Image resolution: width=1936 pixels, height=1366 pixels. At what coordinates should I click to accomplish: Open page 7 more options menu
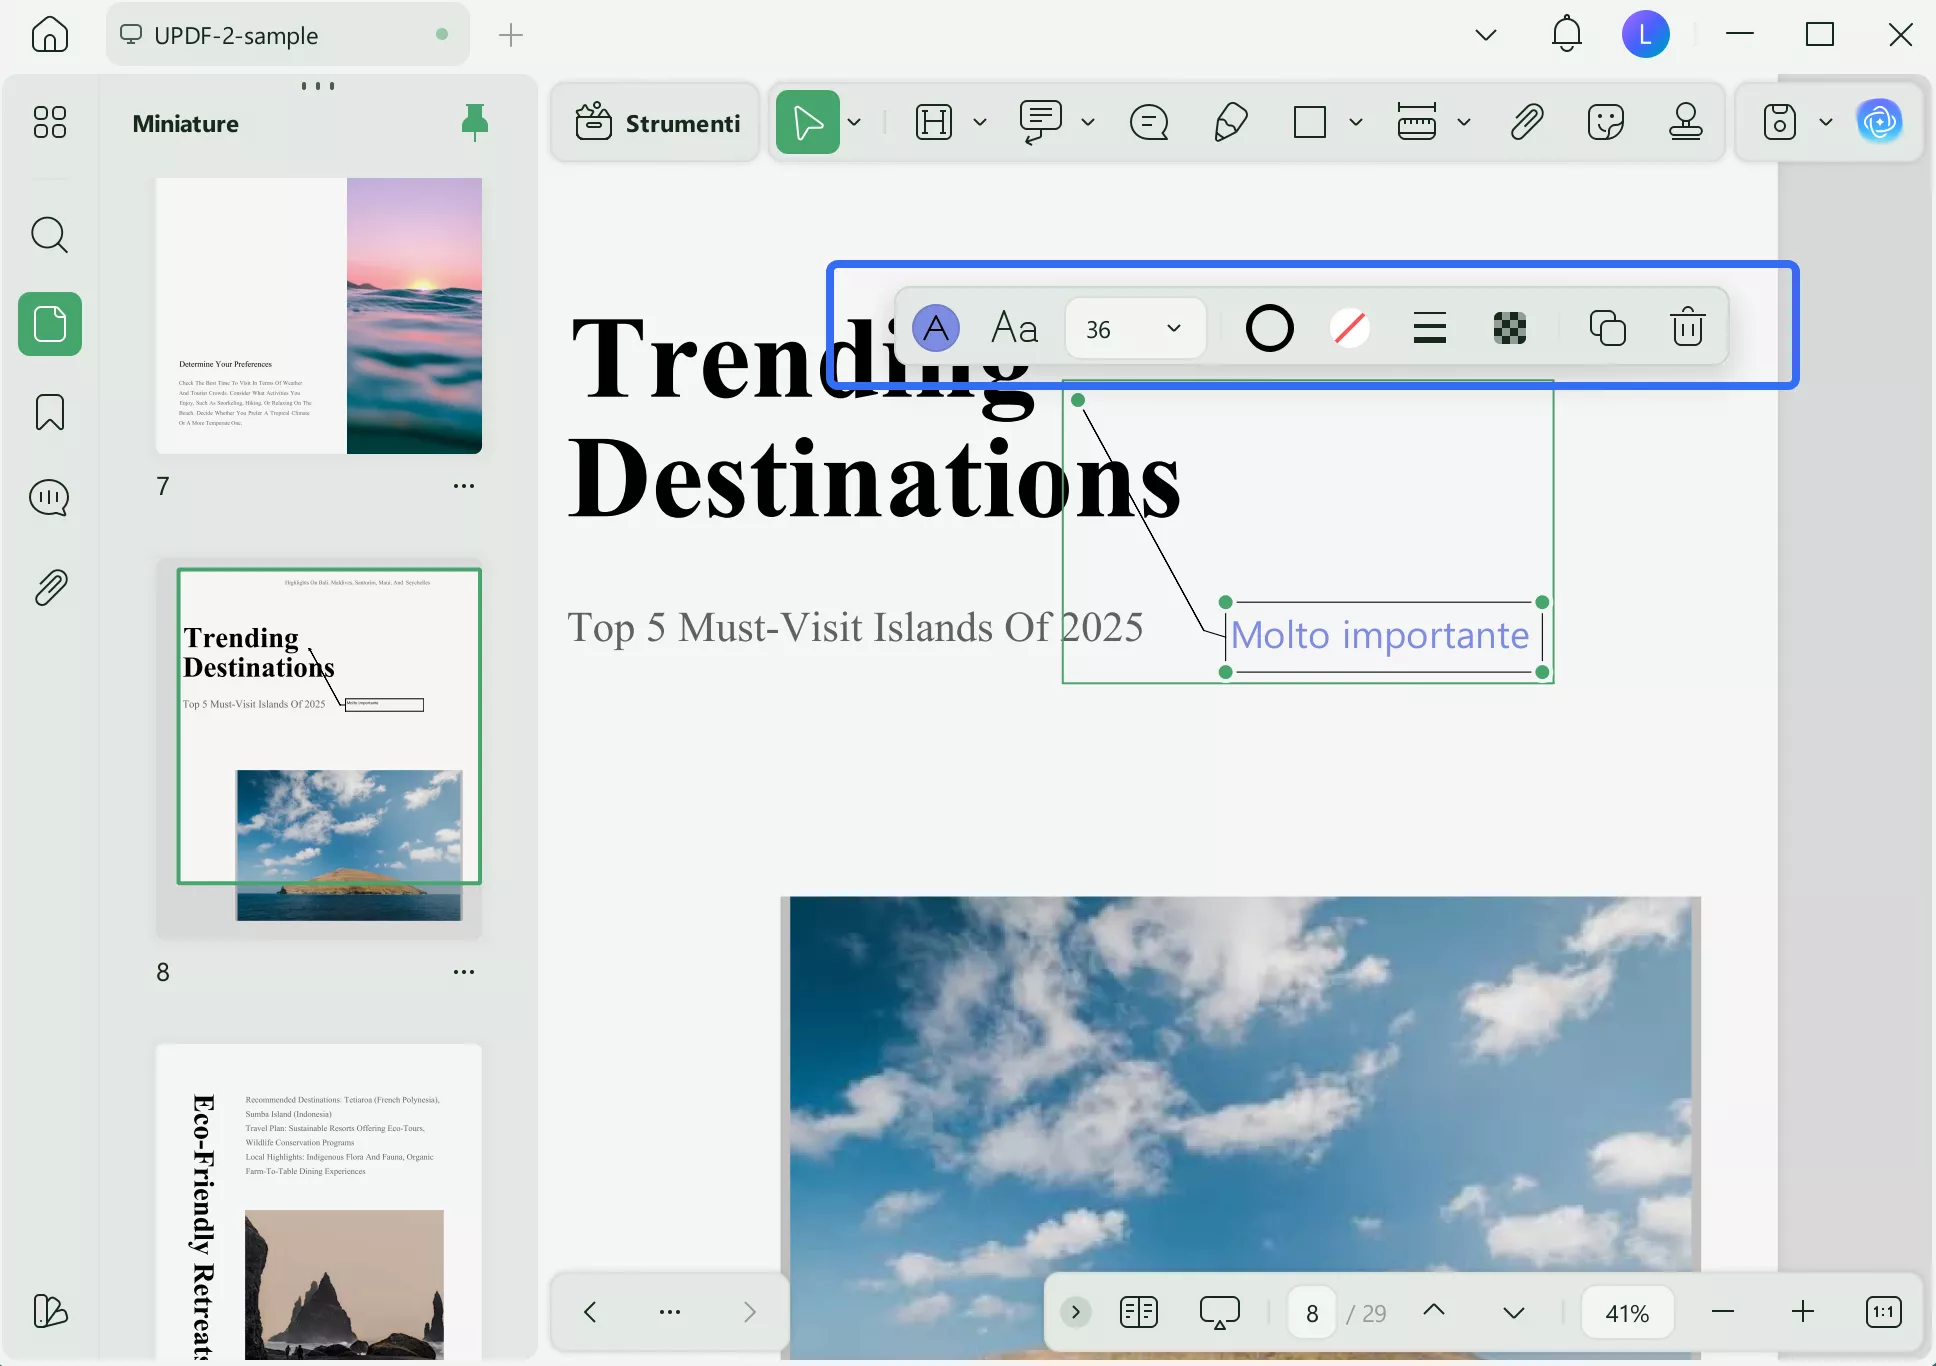(463, 486)
